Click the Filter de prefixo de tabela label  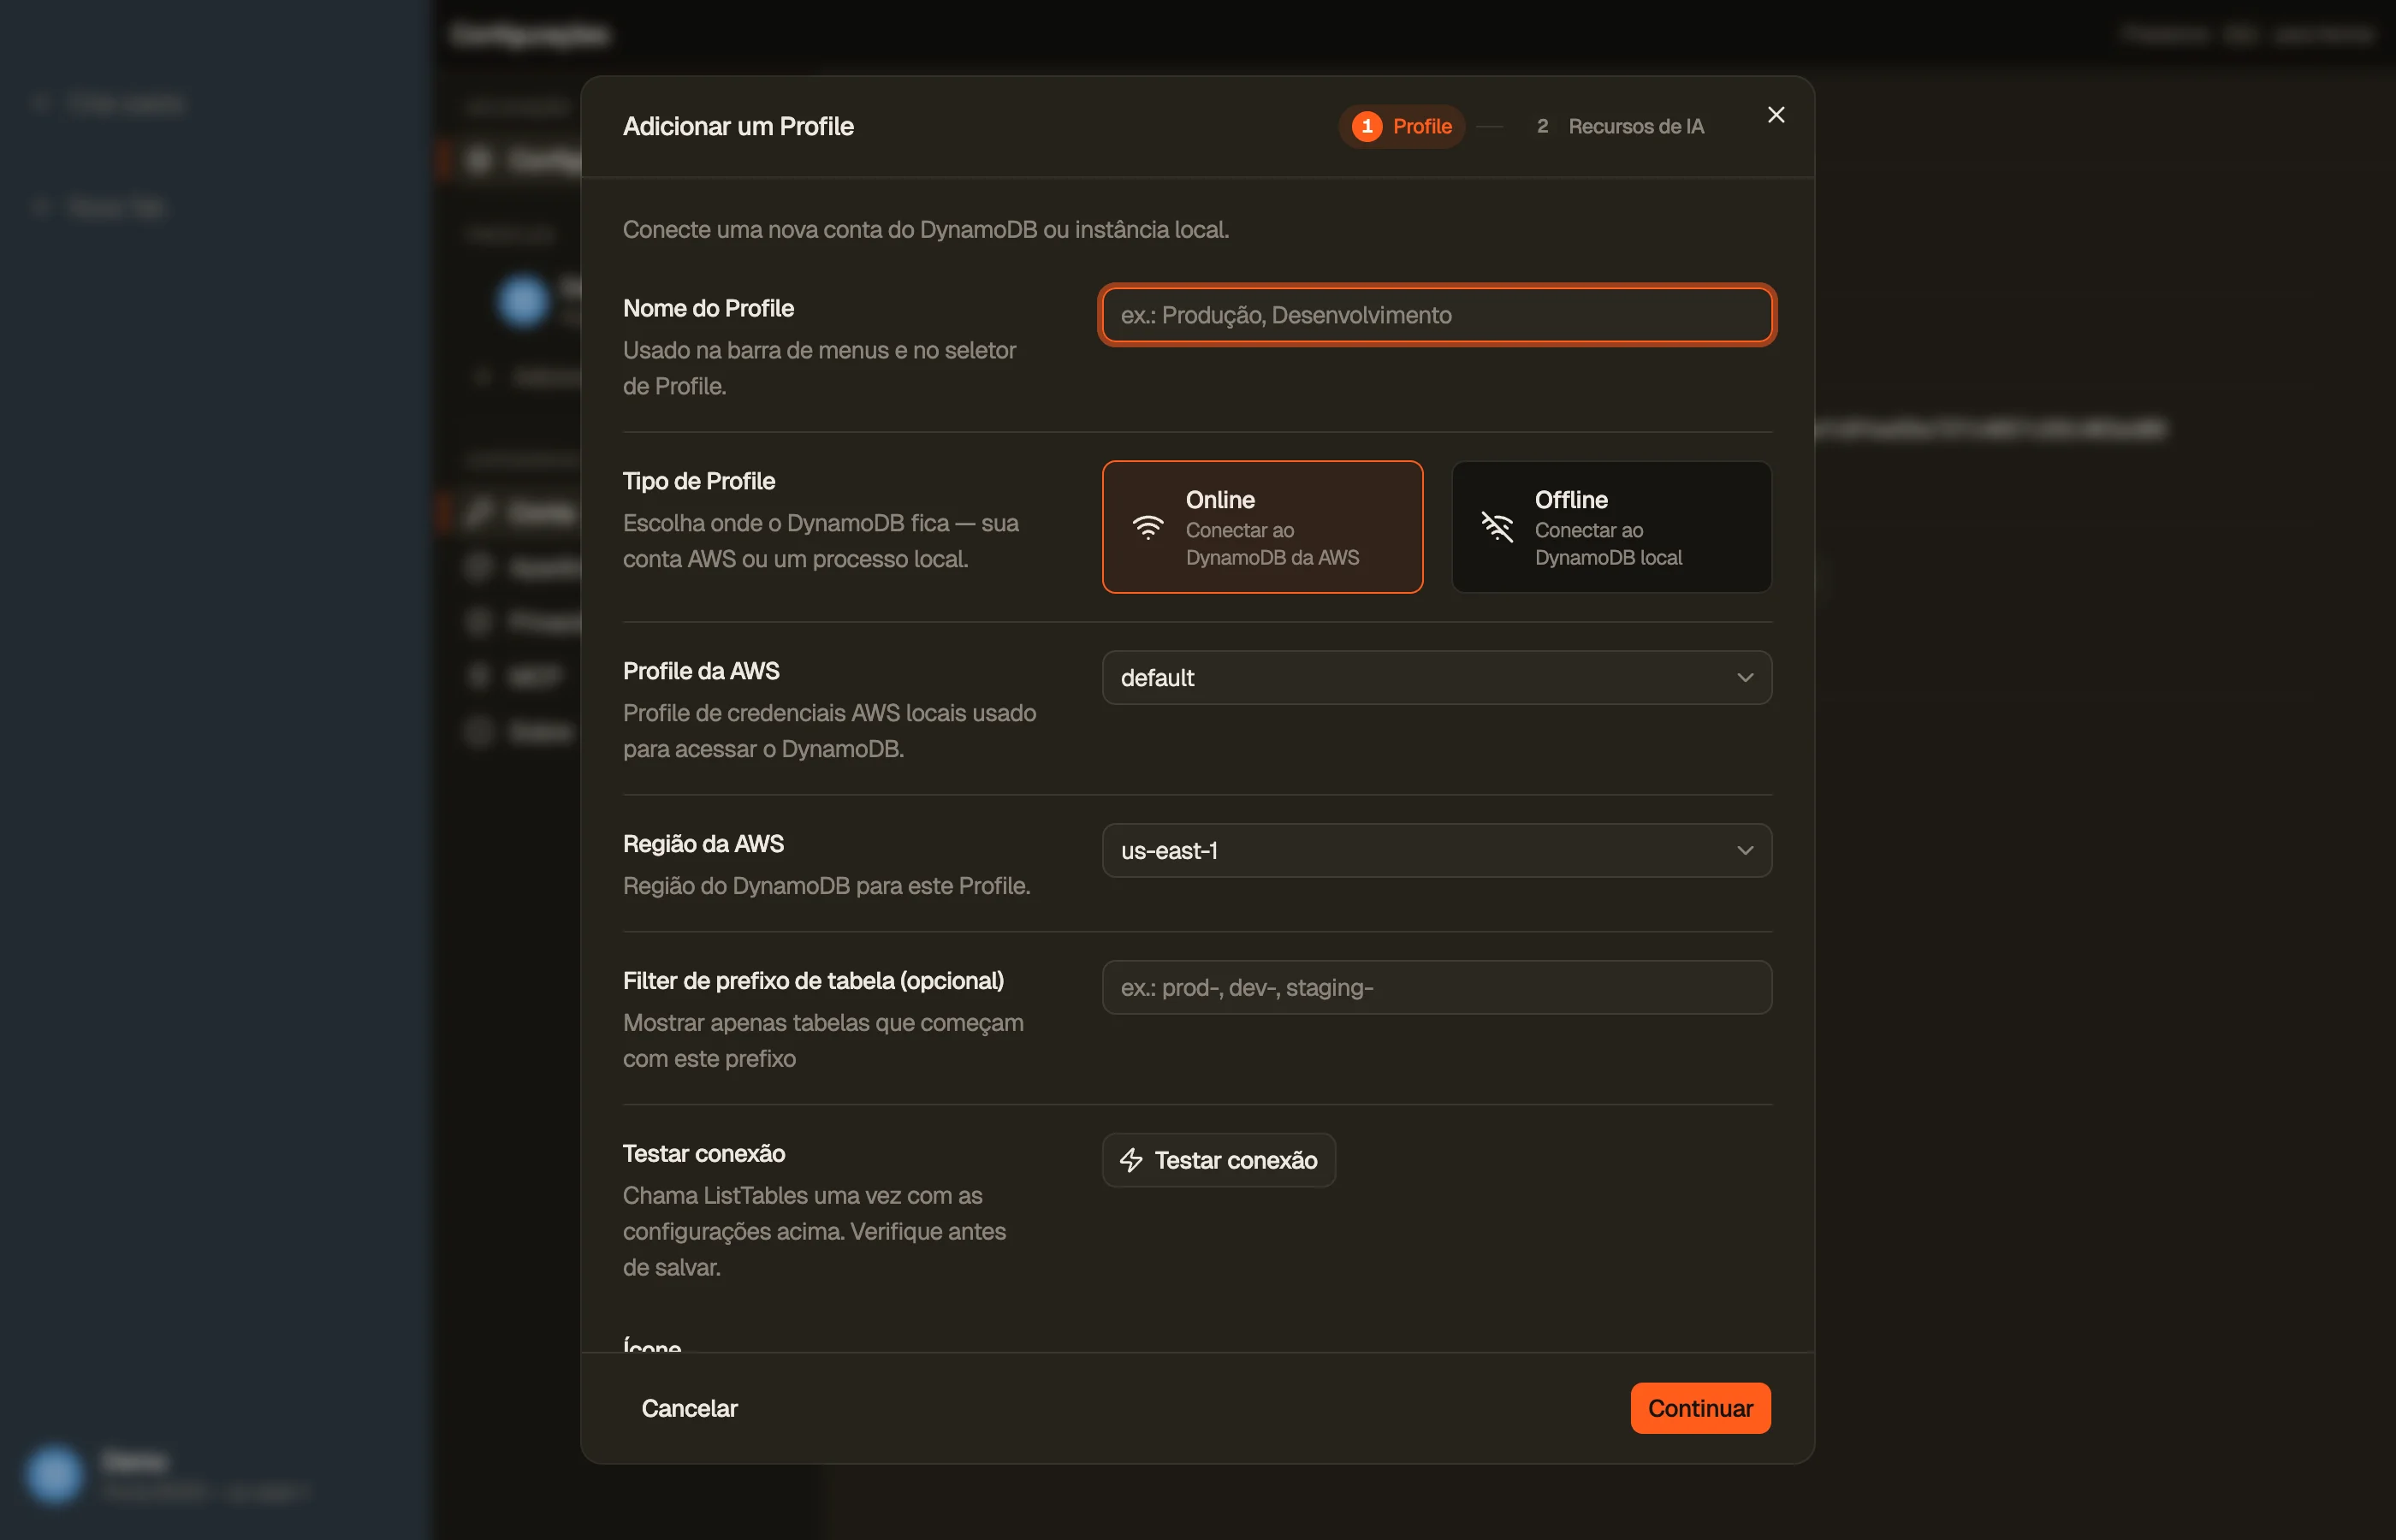click(x=813, y=982)
